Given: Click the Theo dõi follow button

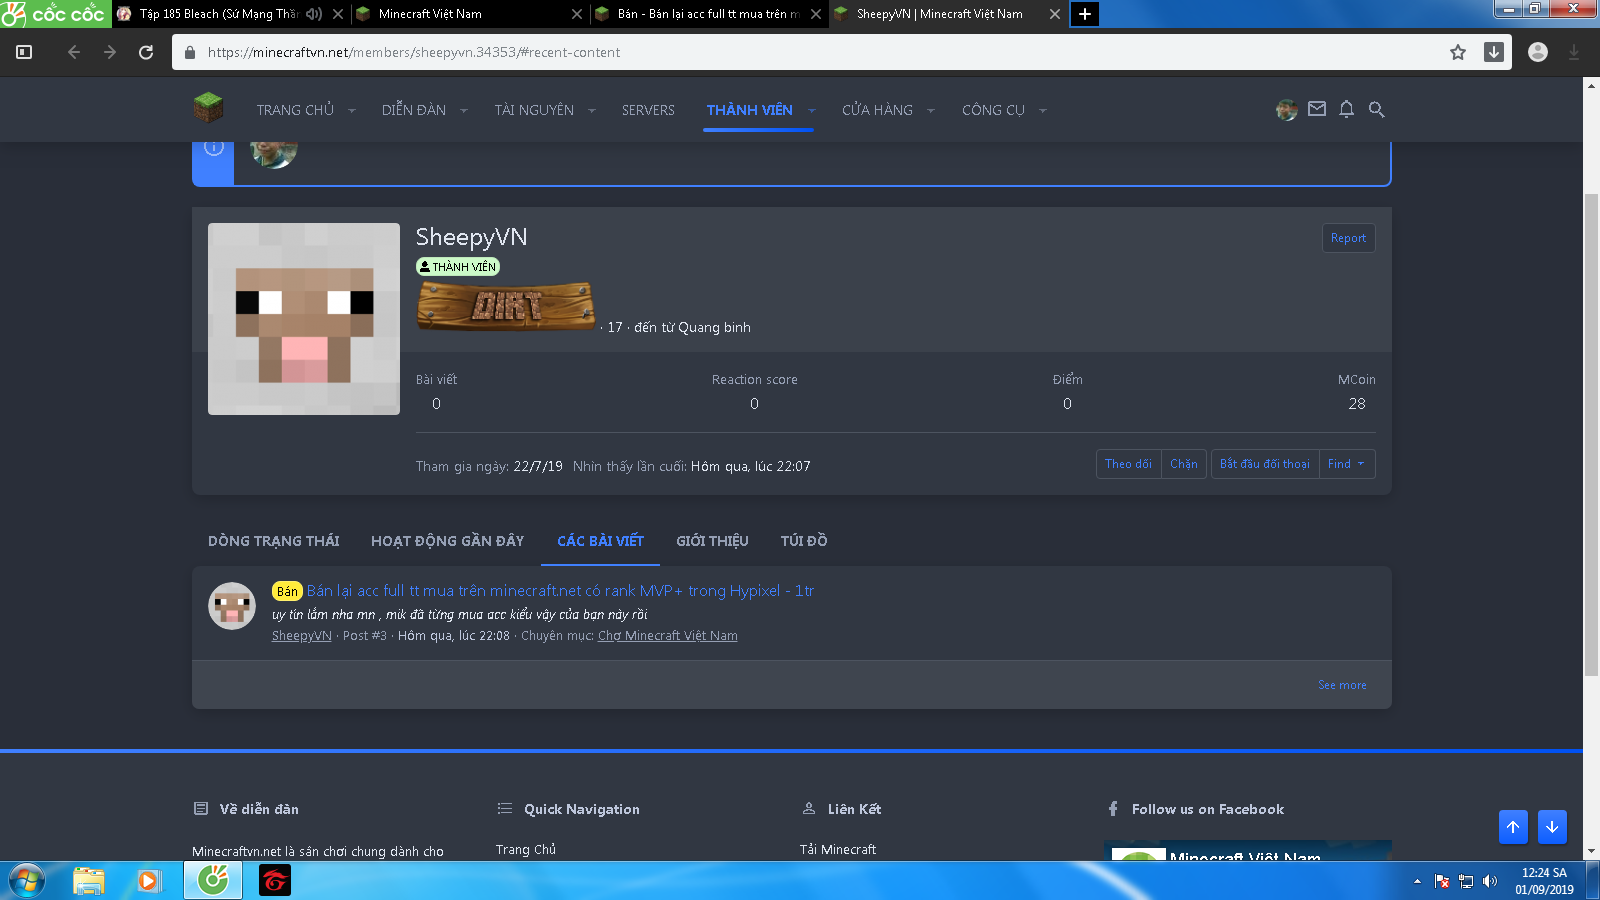Looking at the screenshot, I should point(1129,464).
